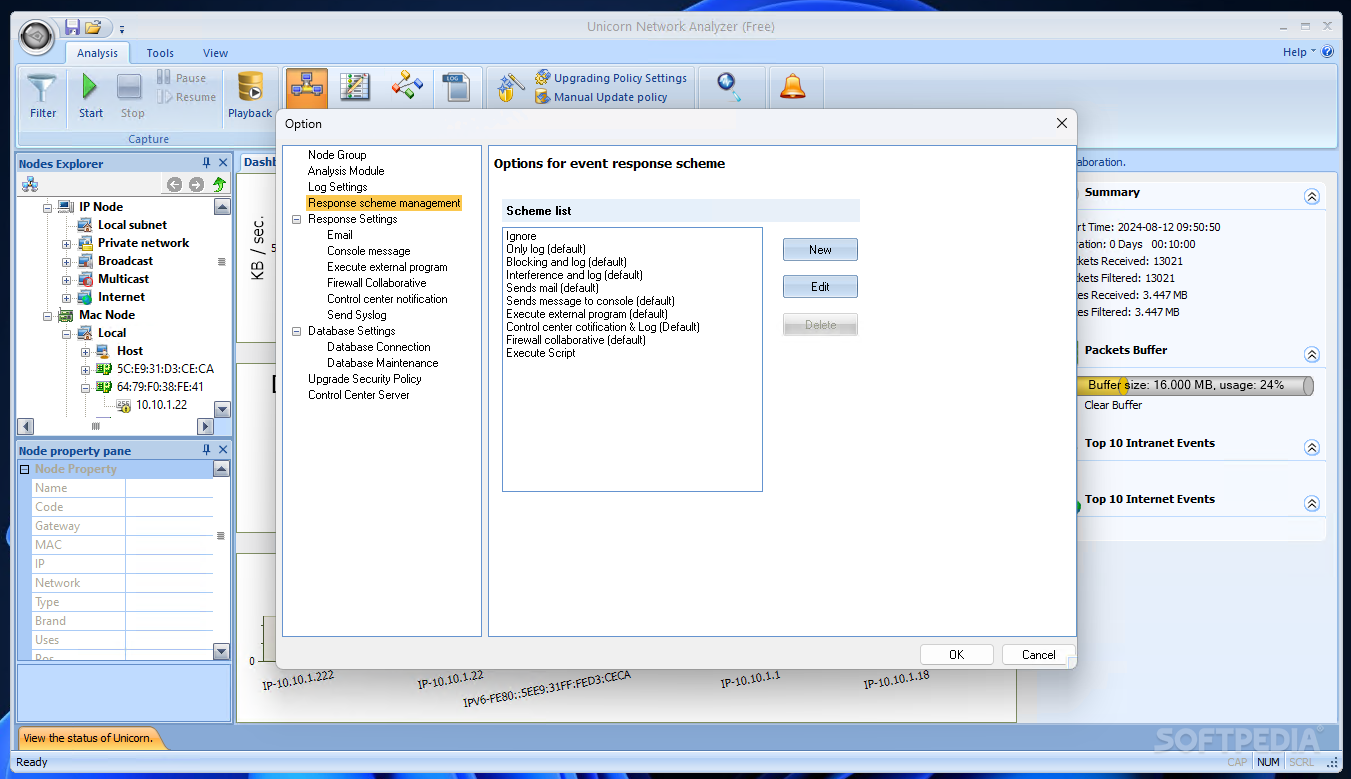Click the Nodes Explorer back arrow
This screenshot has width=1351, height=779.
pyautogui.click(x=174, y=185)
